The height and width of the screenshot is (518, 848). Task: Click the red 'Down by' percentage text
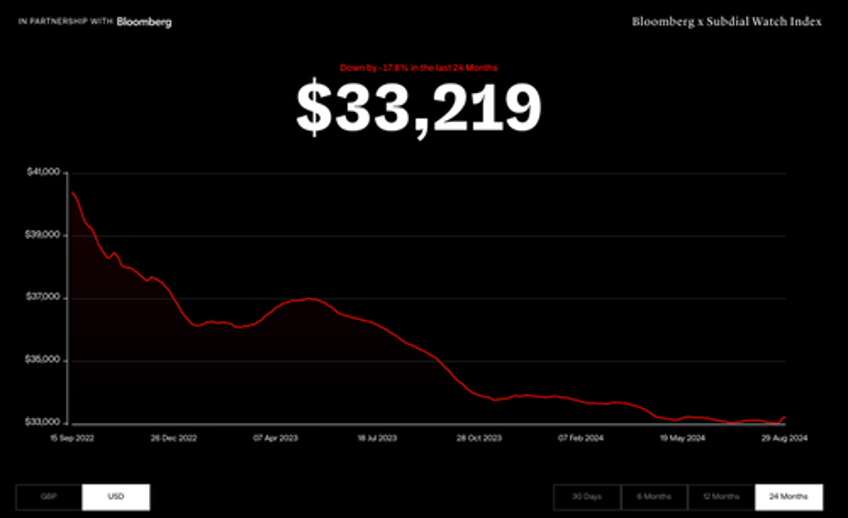[419, 68]
